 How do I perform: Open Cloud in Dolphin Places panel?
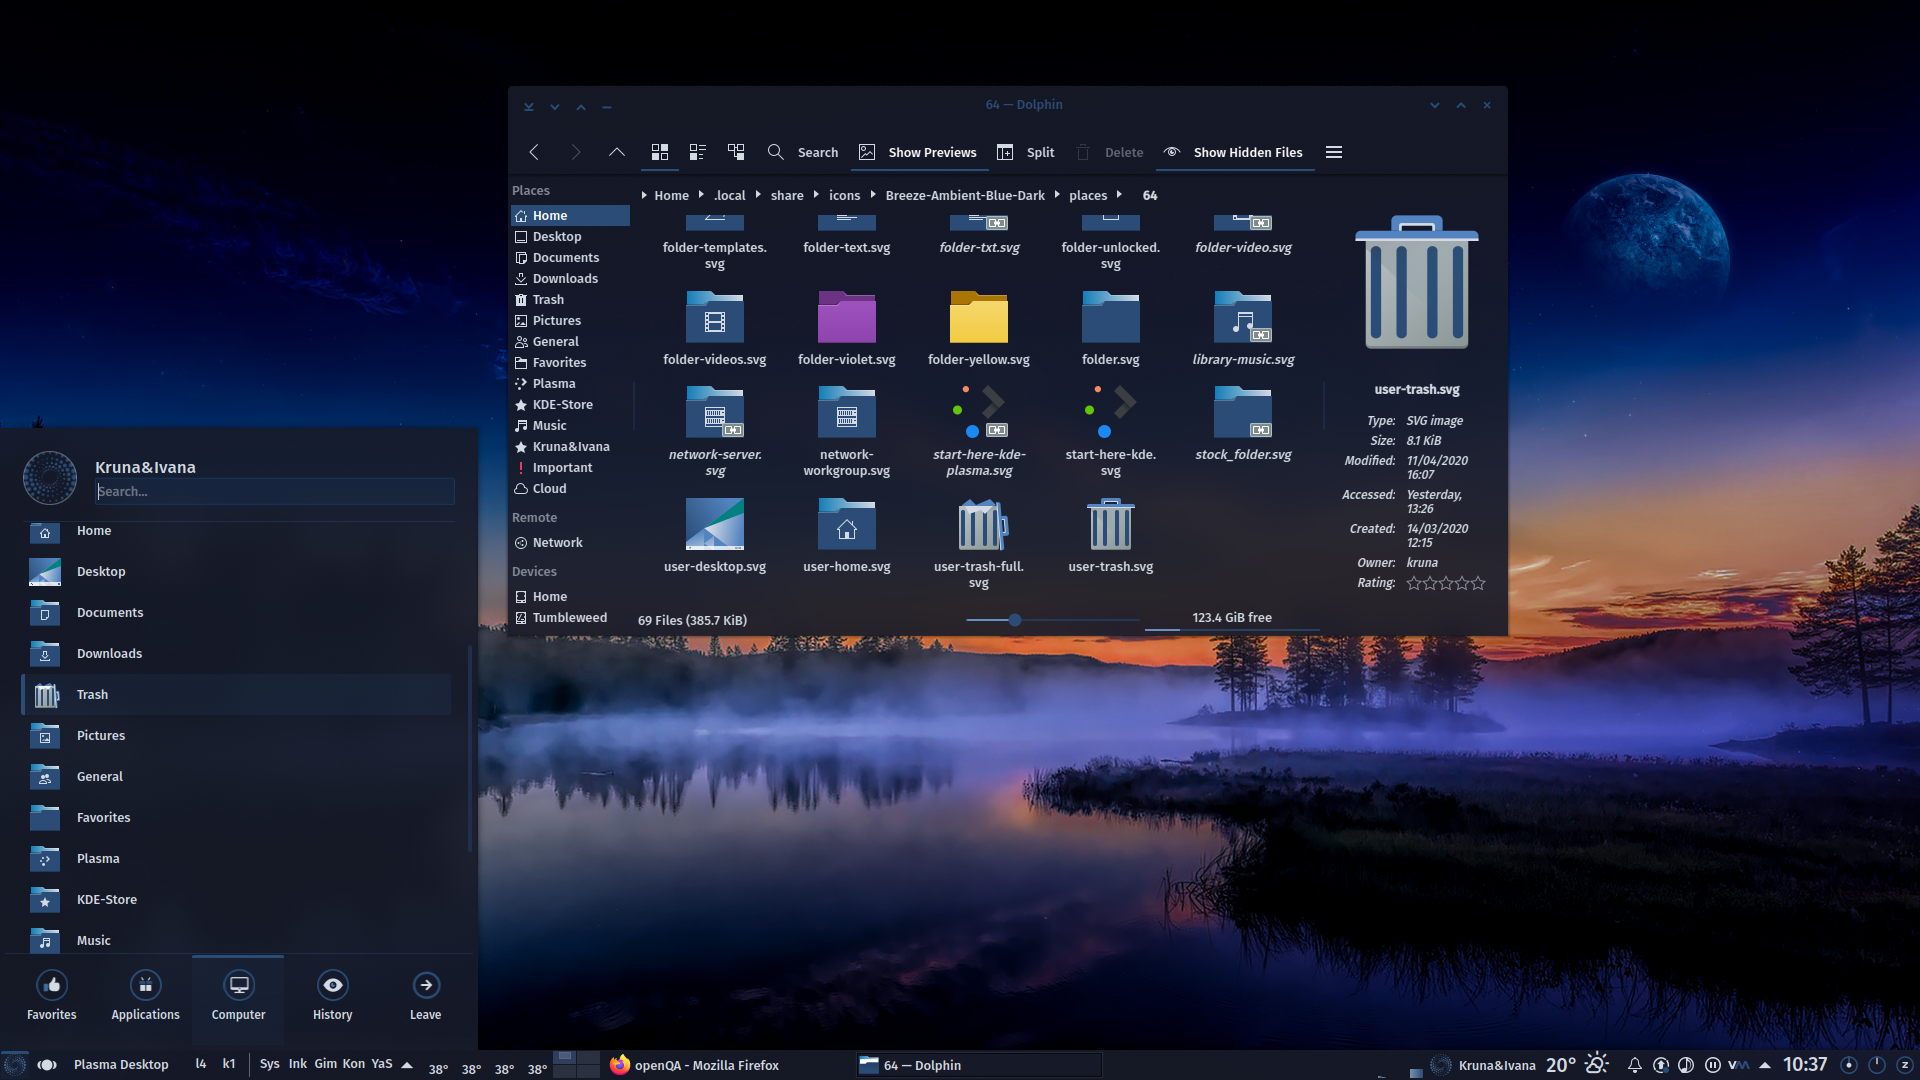point(570,488)
